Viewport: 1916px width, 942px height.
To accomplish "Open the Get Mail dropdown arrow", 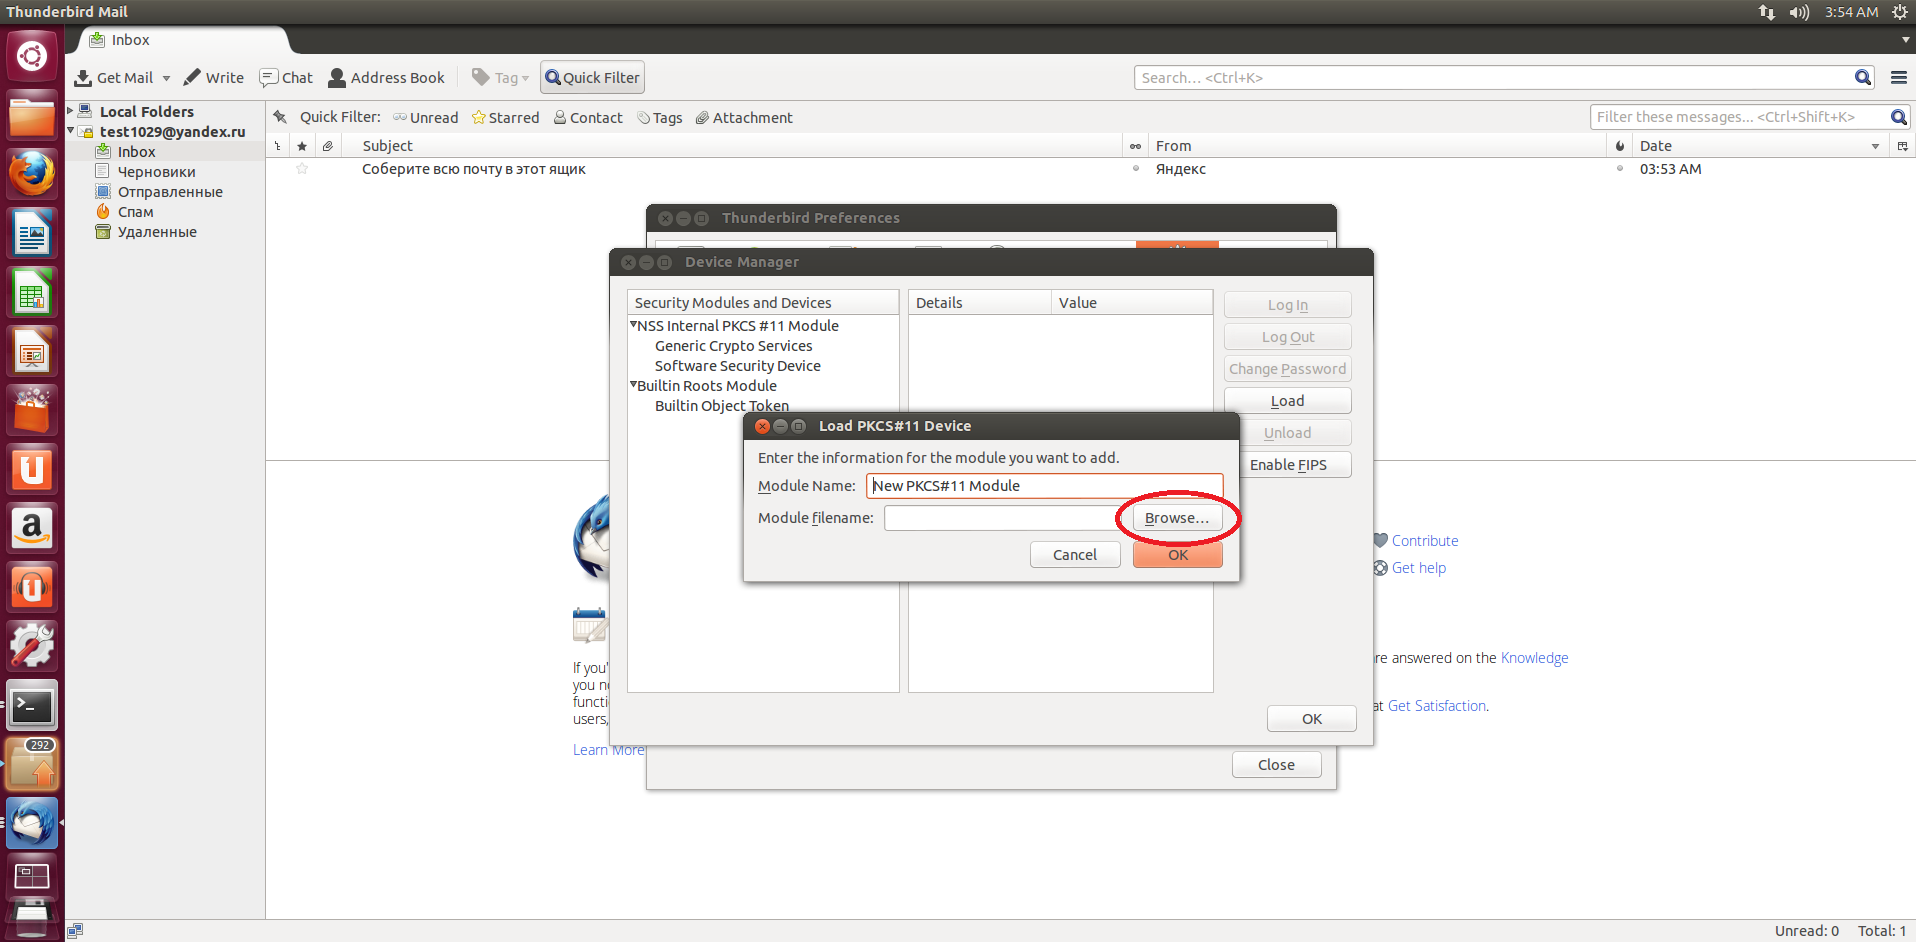I will 166,78.
